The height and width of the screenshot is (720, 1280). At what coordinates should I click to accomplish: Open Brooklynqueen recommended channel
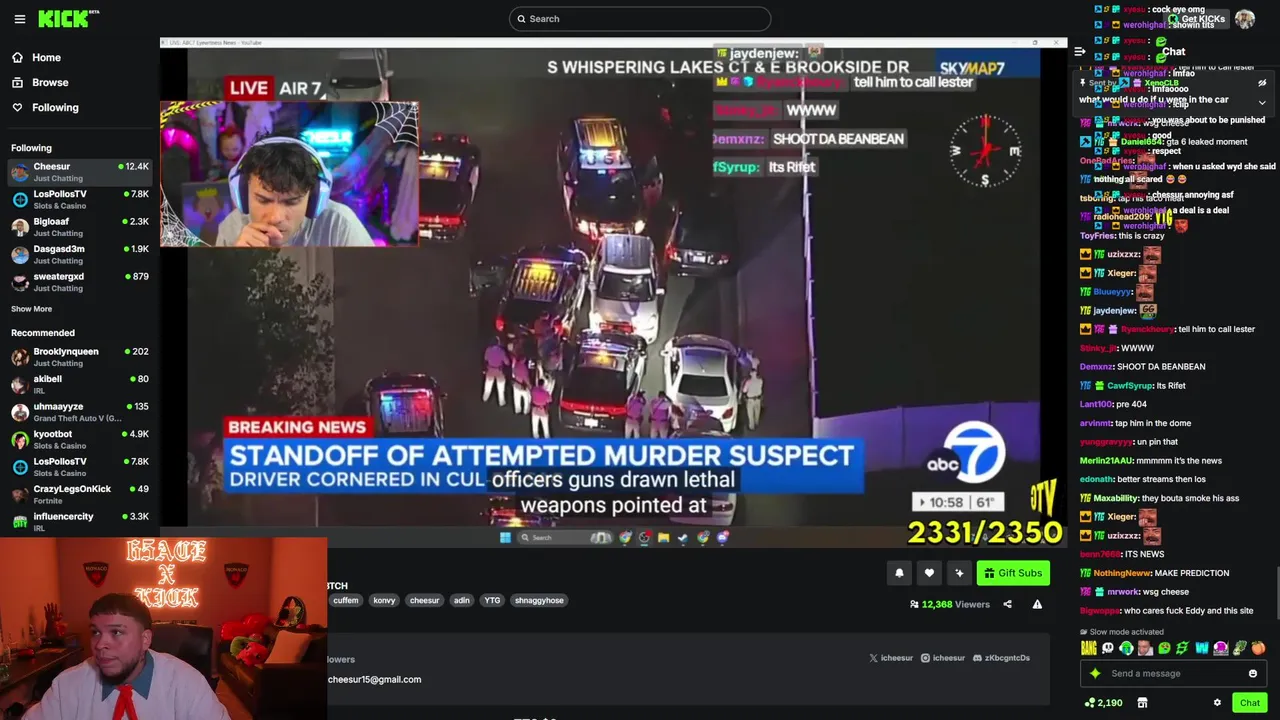tap(80, 357)
